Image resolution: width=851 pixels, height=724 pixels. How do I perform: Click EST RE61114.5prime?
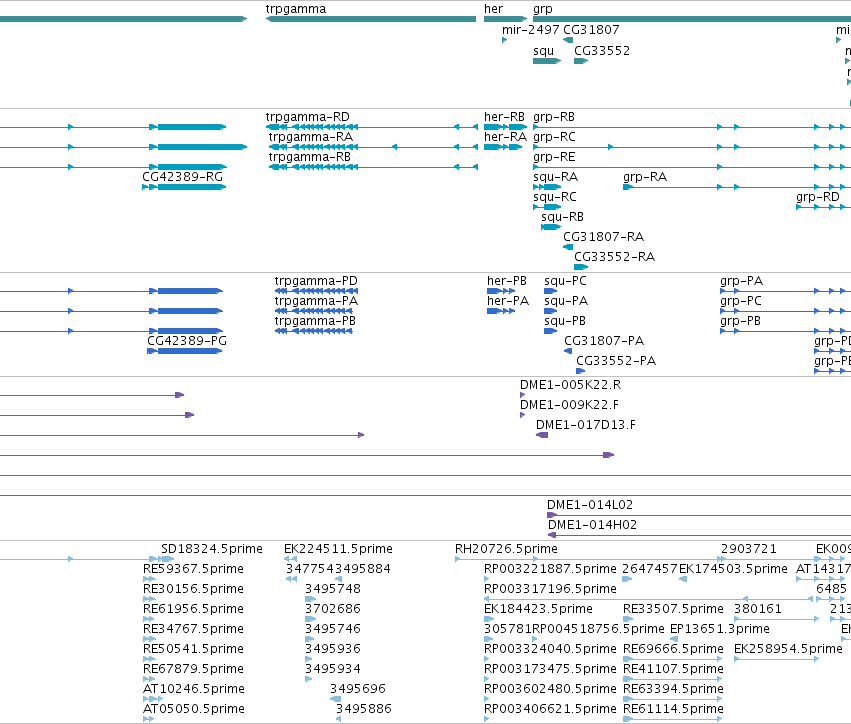[672, 719]
